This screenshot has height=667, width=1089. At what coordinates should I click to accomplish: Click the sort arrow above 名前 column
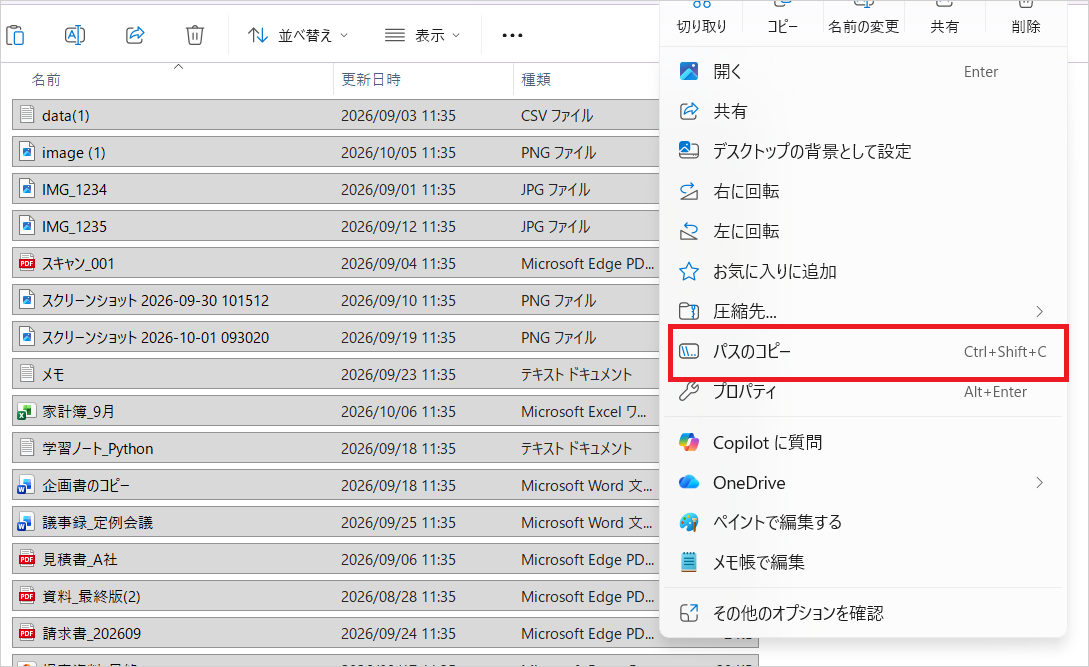pos(178,67)
